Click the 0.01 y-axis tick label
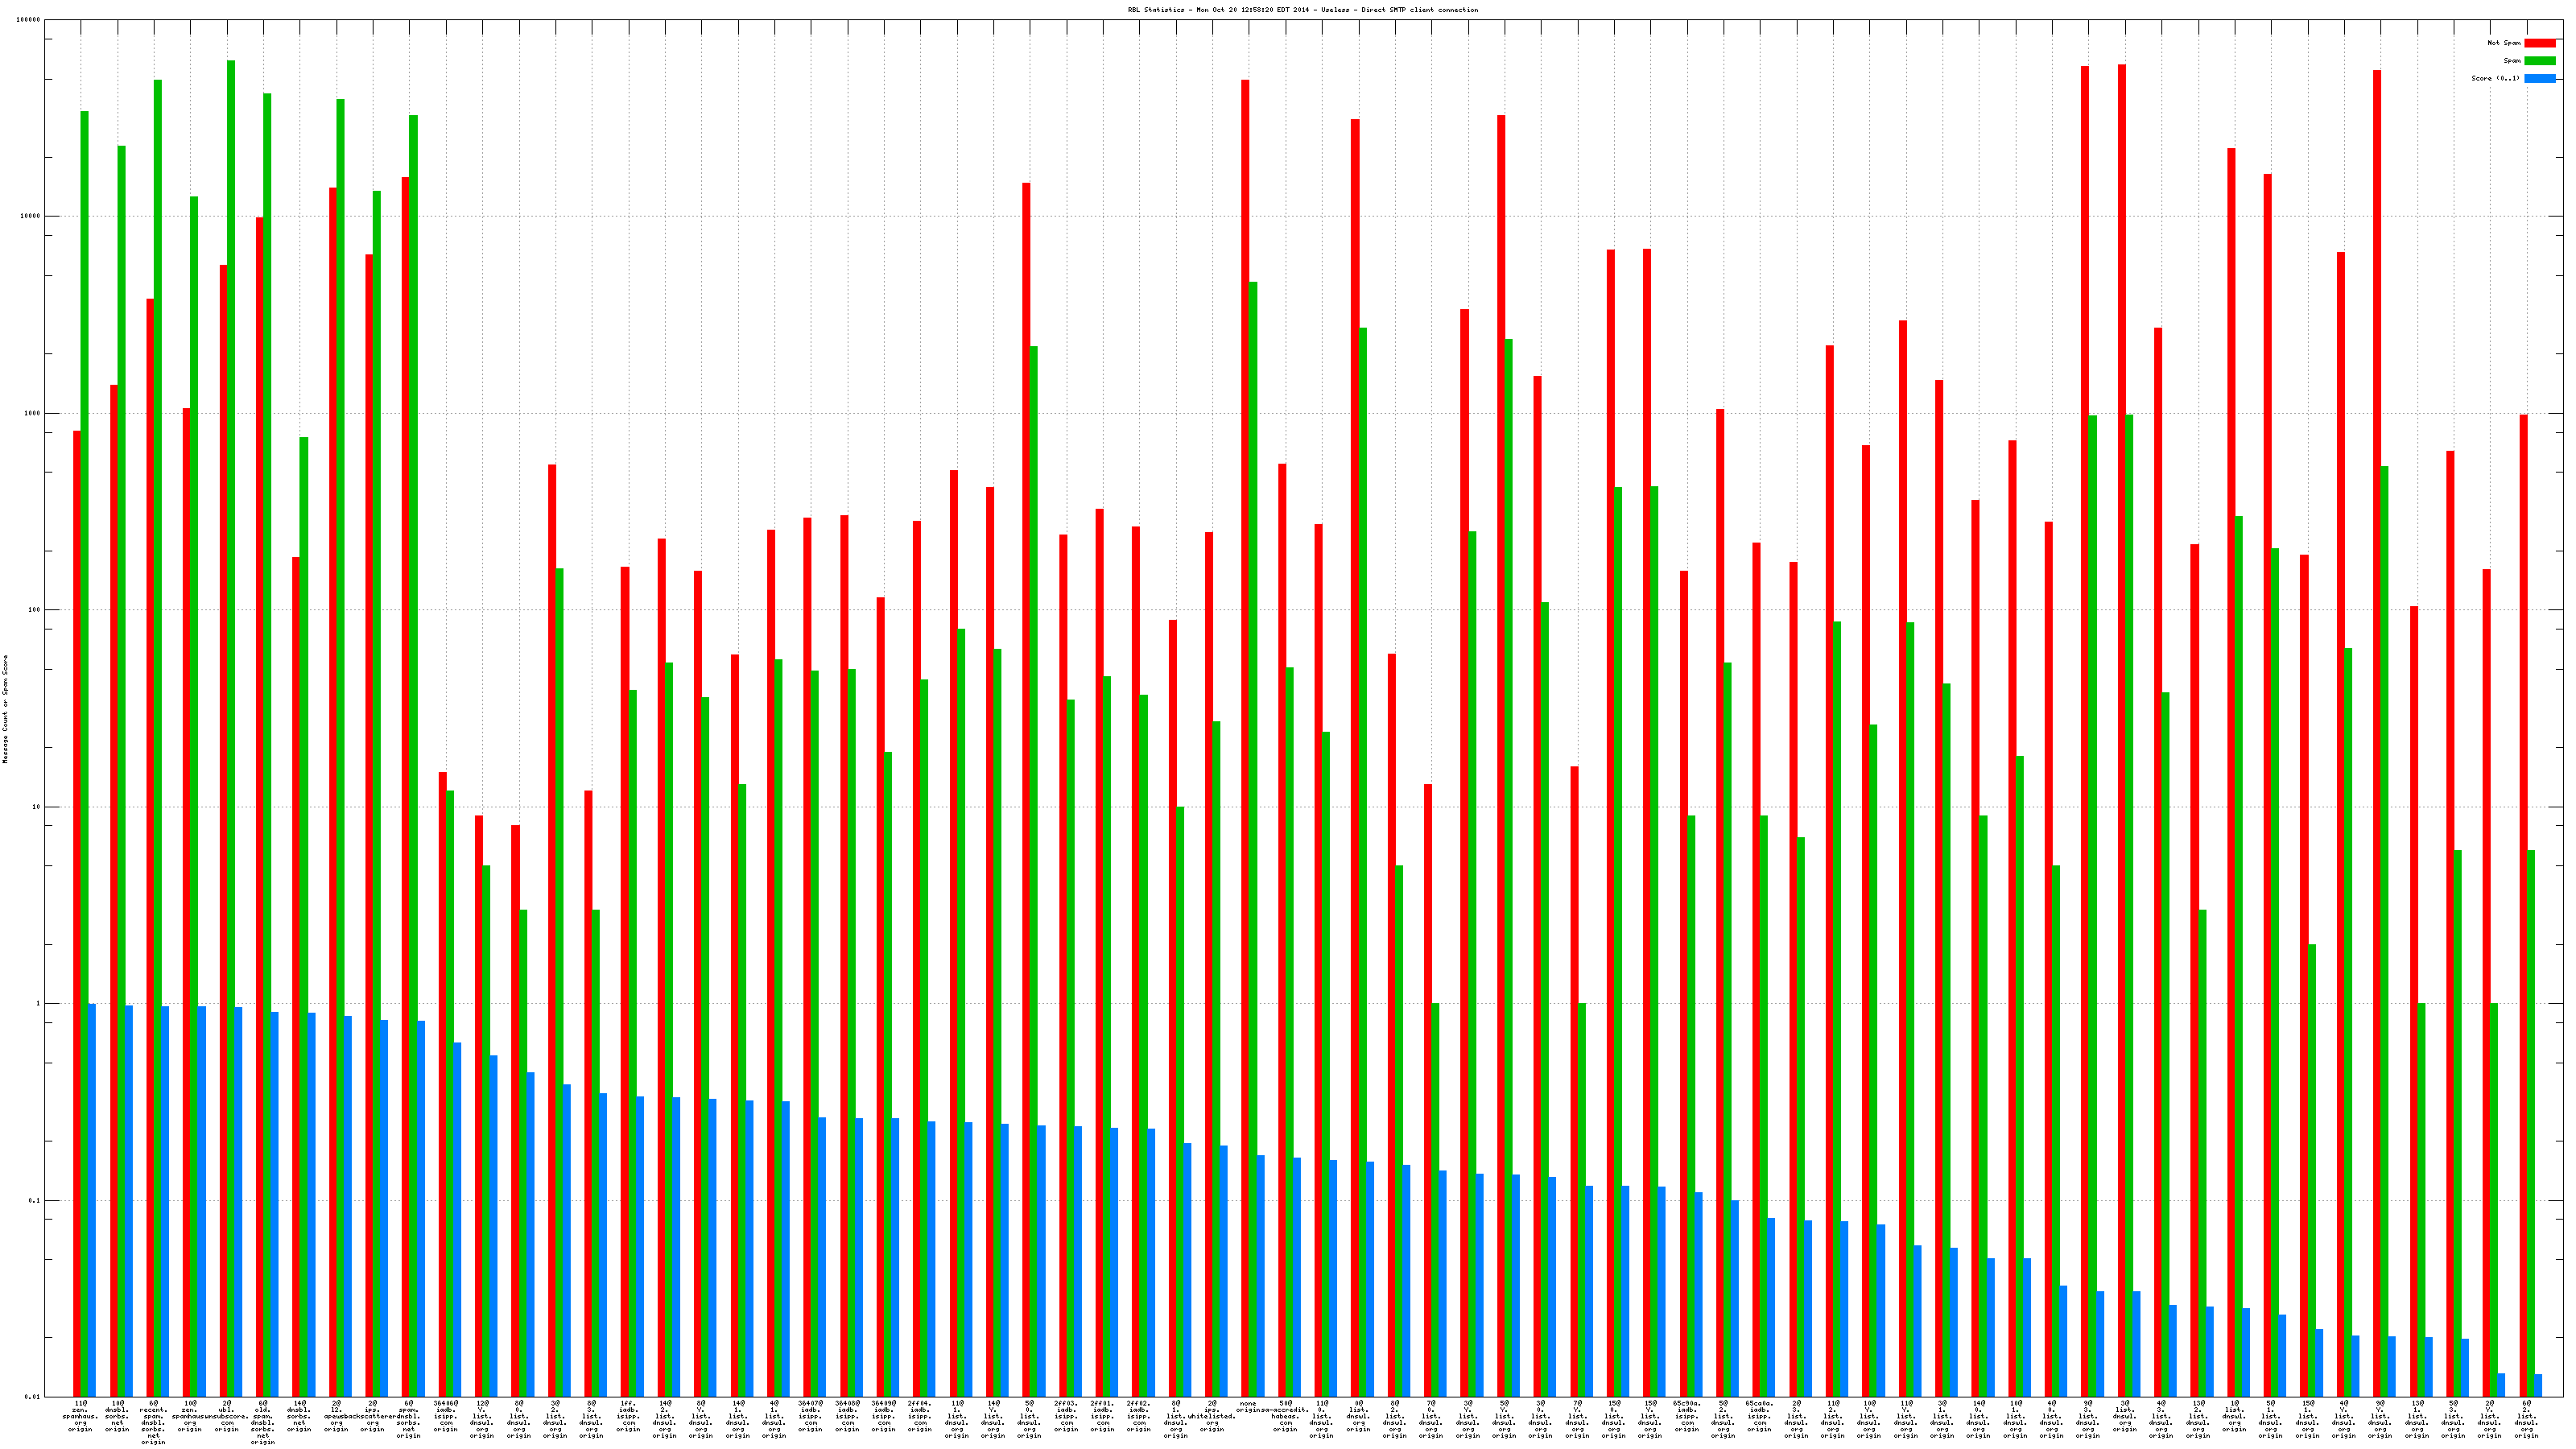This screenshot has height=1449, width=2576. [33, 1397]
